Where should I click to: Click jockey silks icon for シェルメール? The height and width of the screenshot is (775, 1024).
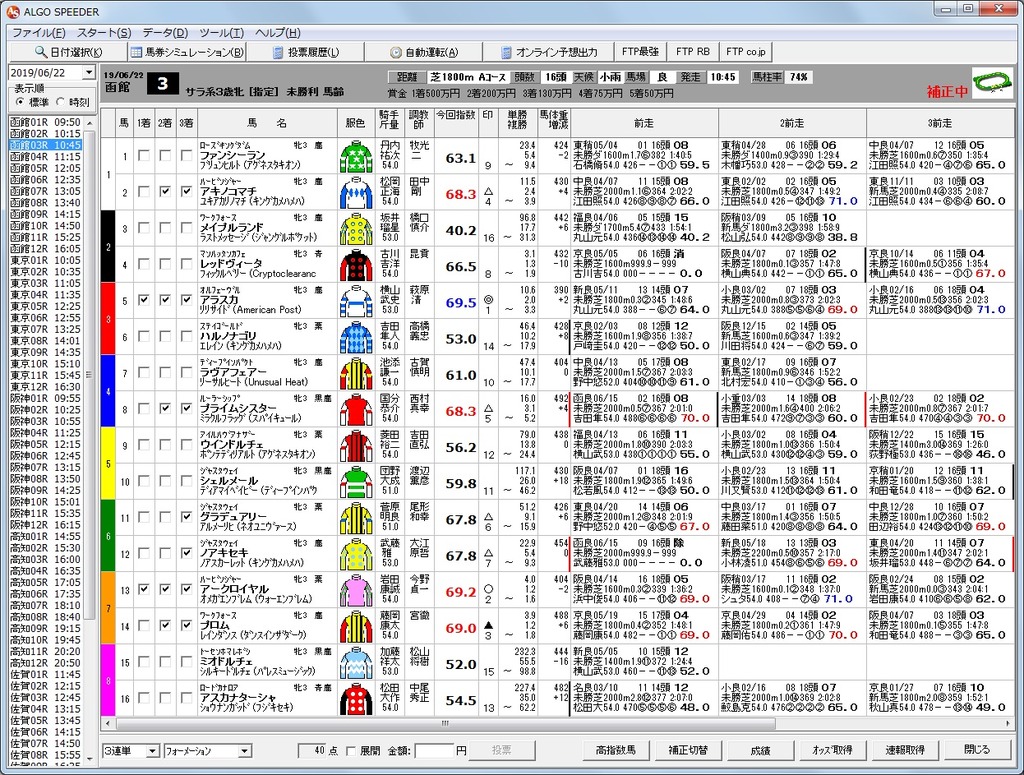[356, 482]
